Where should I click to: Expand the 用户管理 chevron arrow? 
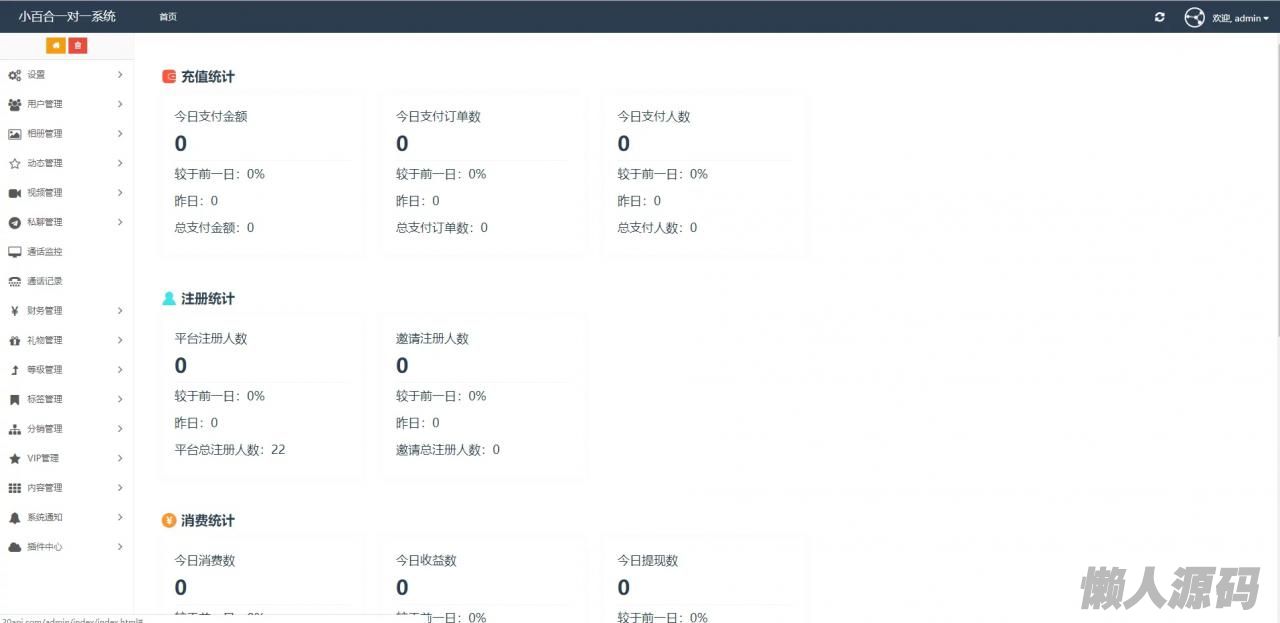120,104
